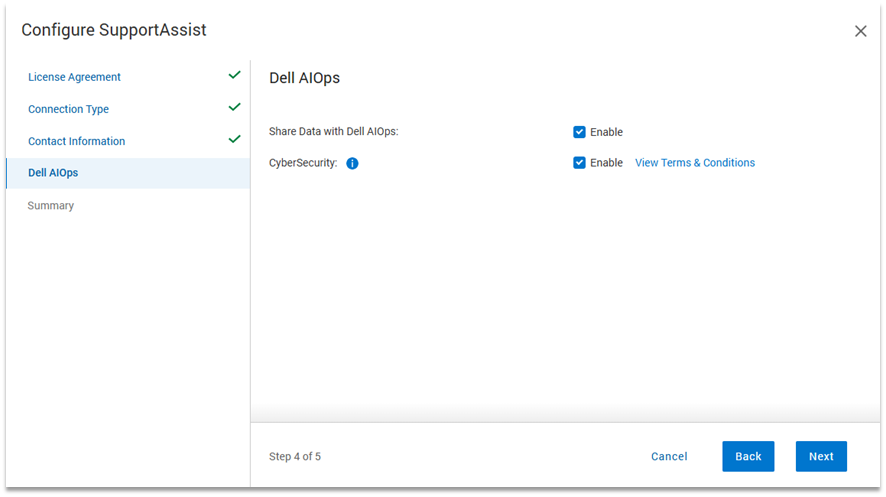Image resolution: width=886 pixels, height=497 pixels.
Task: Open View Terms & Conditions link
Action: coord(694,163)
